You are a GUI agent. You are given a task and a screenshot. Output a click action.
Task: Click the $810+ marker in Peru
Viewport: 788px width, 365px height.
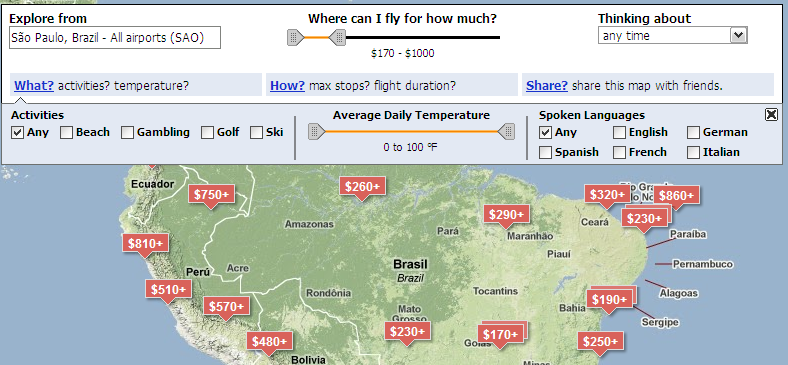click(145, 243)
